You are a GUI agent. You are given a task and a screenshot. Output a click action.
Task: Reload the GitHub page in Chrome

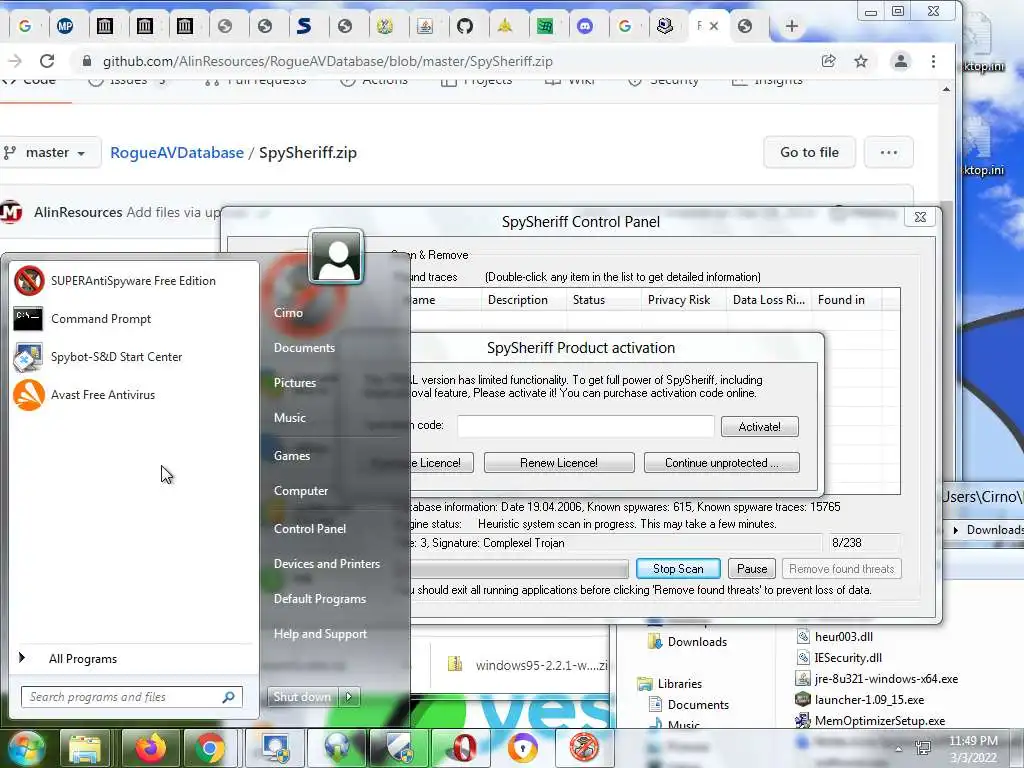pos(47,61)
